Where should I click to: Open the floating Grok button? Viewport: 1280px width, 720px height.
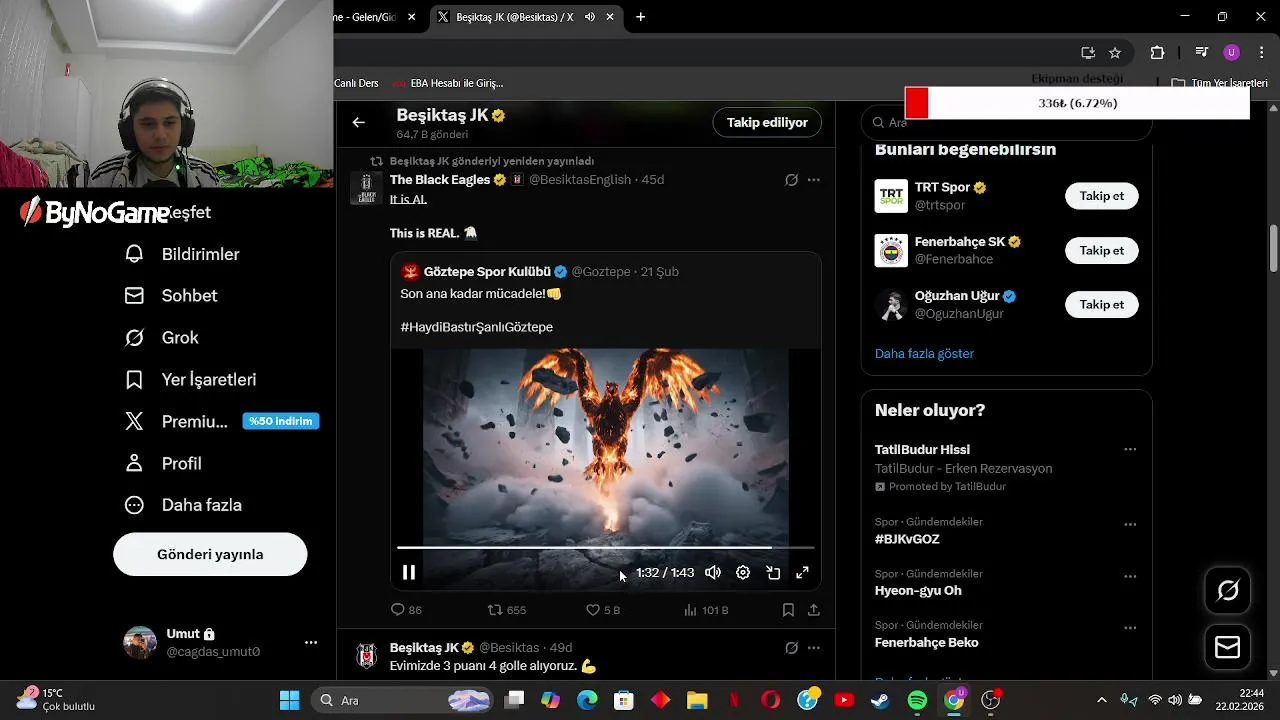click(x=1227, y=591)
